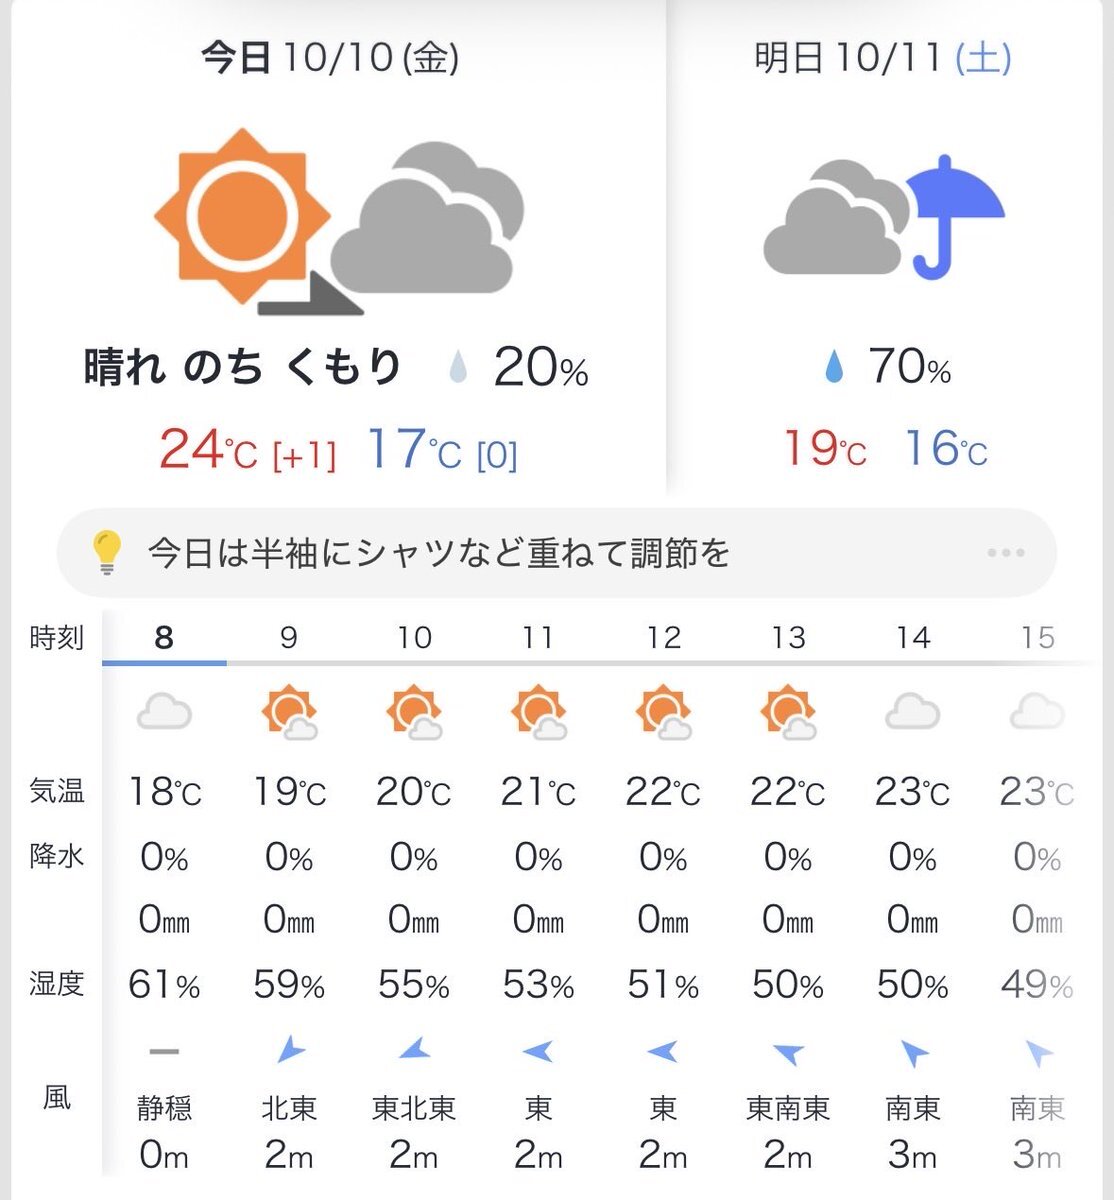The width and height of the screenshot is (1114, 1200).
Task: Click the northeast wind arrow at 9 o'clock
Action: (289, 1050)
